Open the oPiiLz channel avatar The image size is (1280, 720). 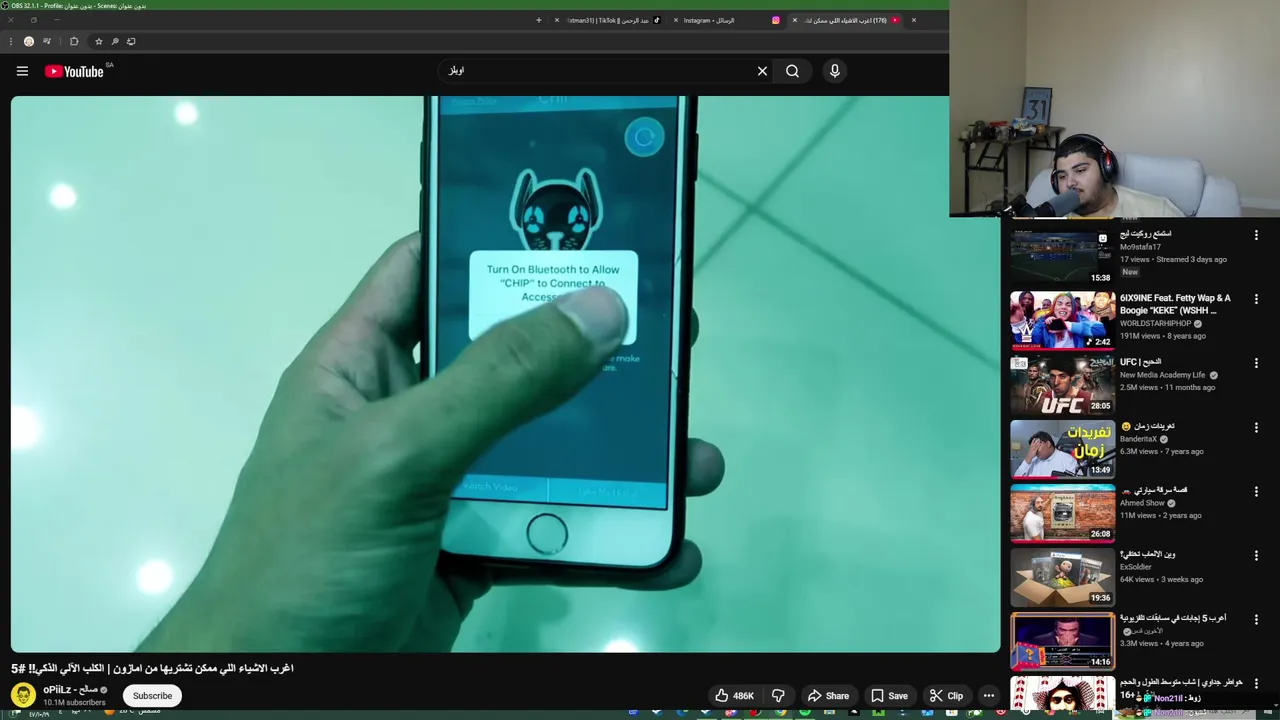point(23,694)
